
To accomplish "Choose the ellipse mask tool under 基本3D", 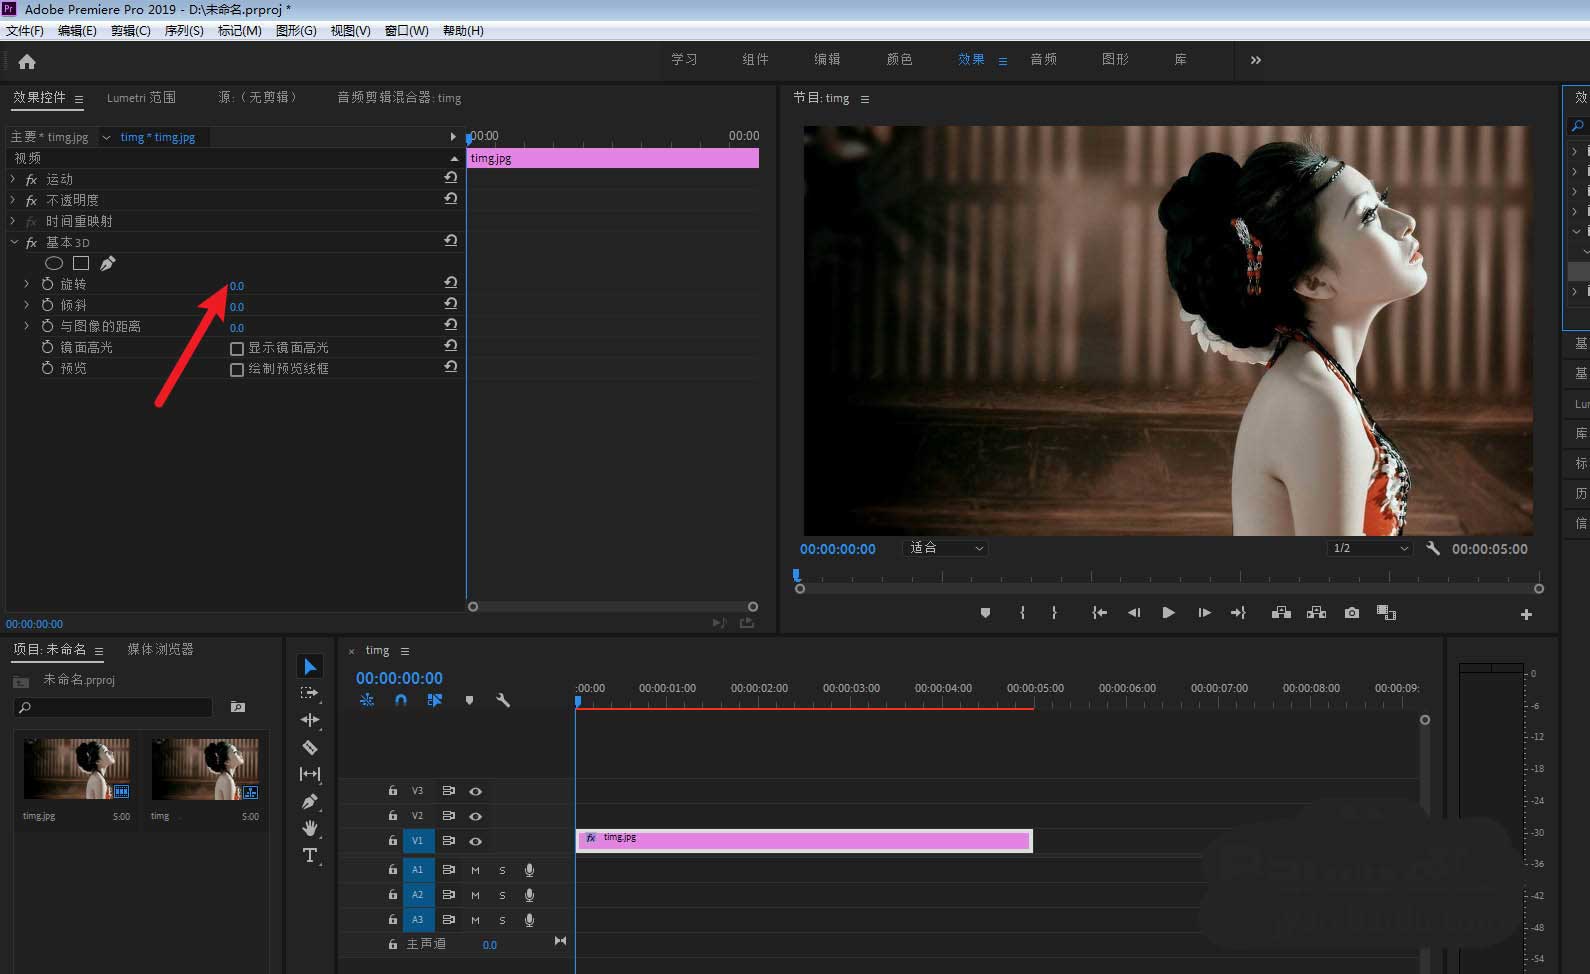I will [54, 263].
